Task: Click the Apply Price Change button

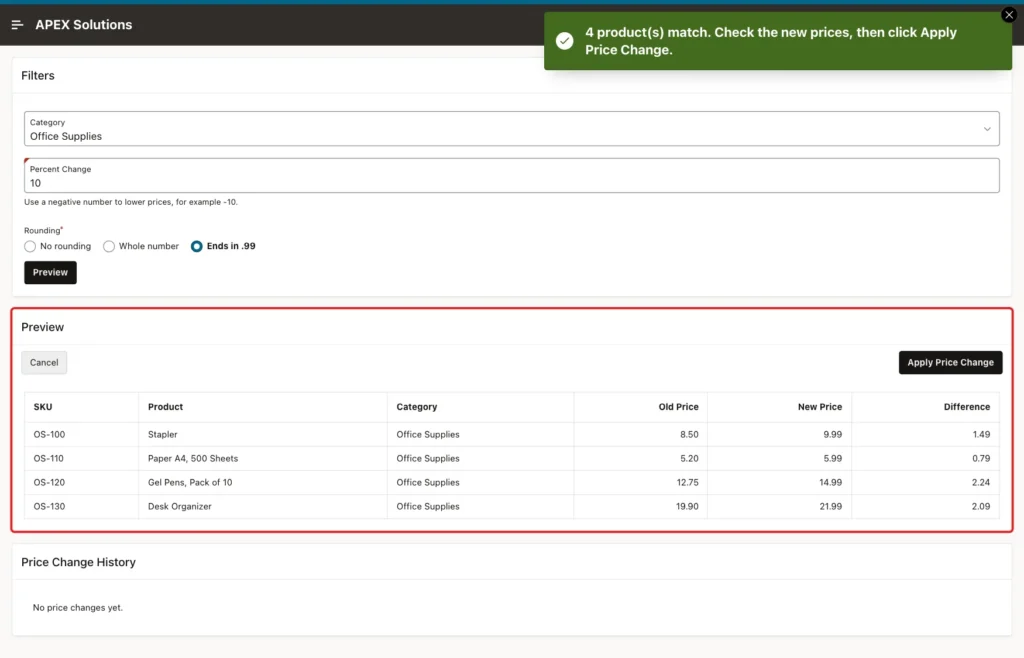Action: pos(950,362)
